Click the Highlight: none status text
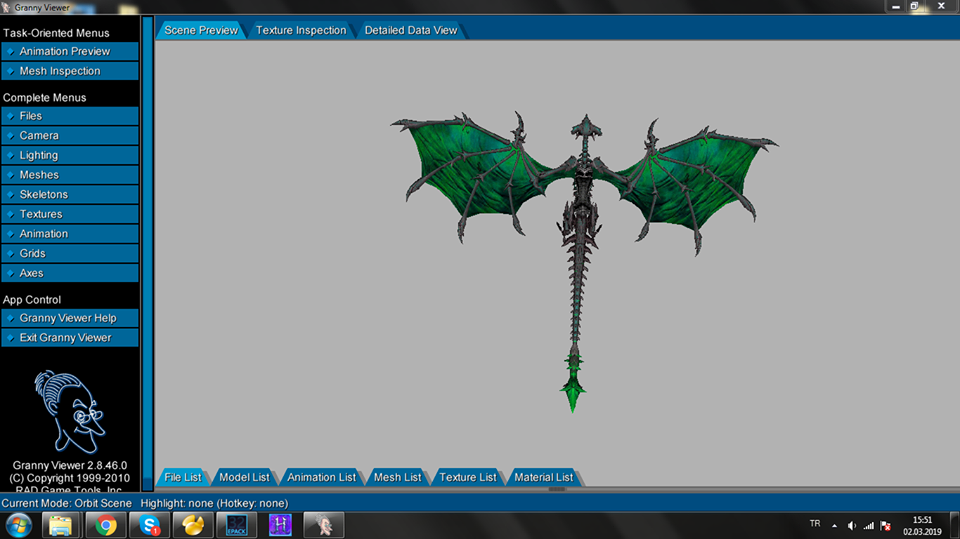The height and width of the screenshot is (539, 960). pyautogui.click(x=214, y=503)
